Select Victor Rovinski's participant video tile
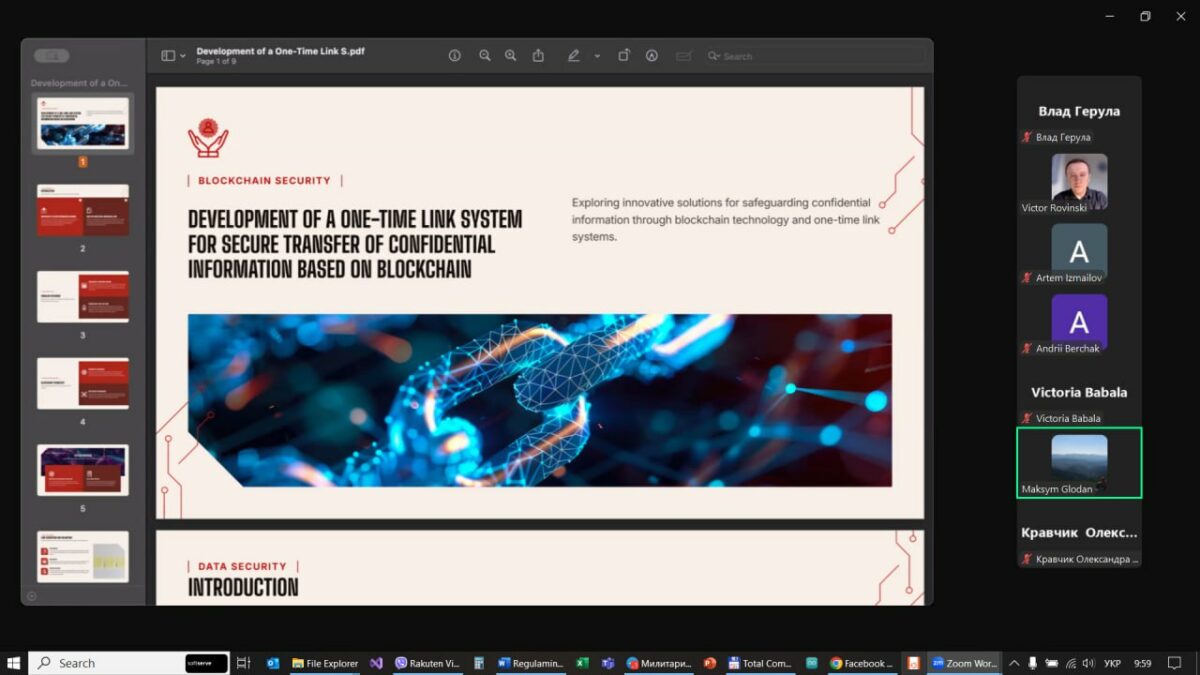1200x675 pixels. click(x=1079, y=182)
